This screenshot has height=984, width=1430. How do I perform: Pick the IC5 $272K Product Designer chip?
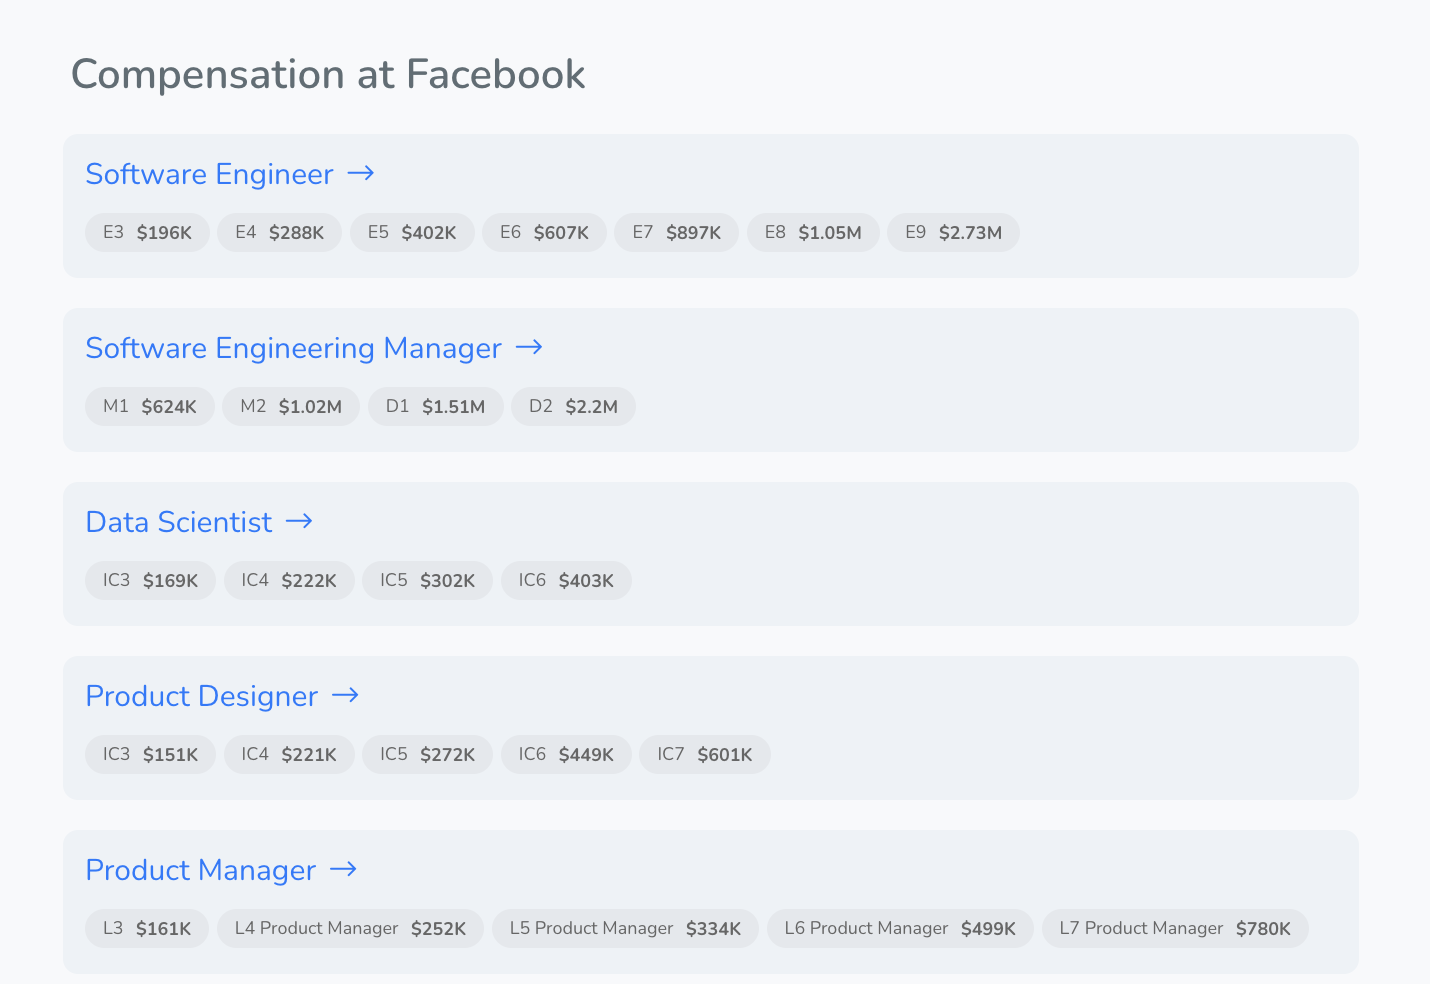point(427,754)
